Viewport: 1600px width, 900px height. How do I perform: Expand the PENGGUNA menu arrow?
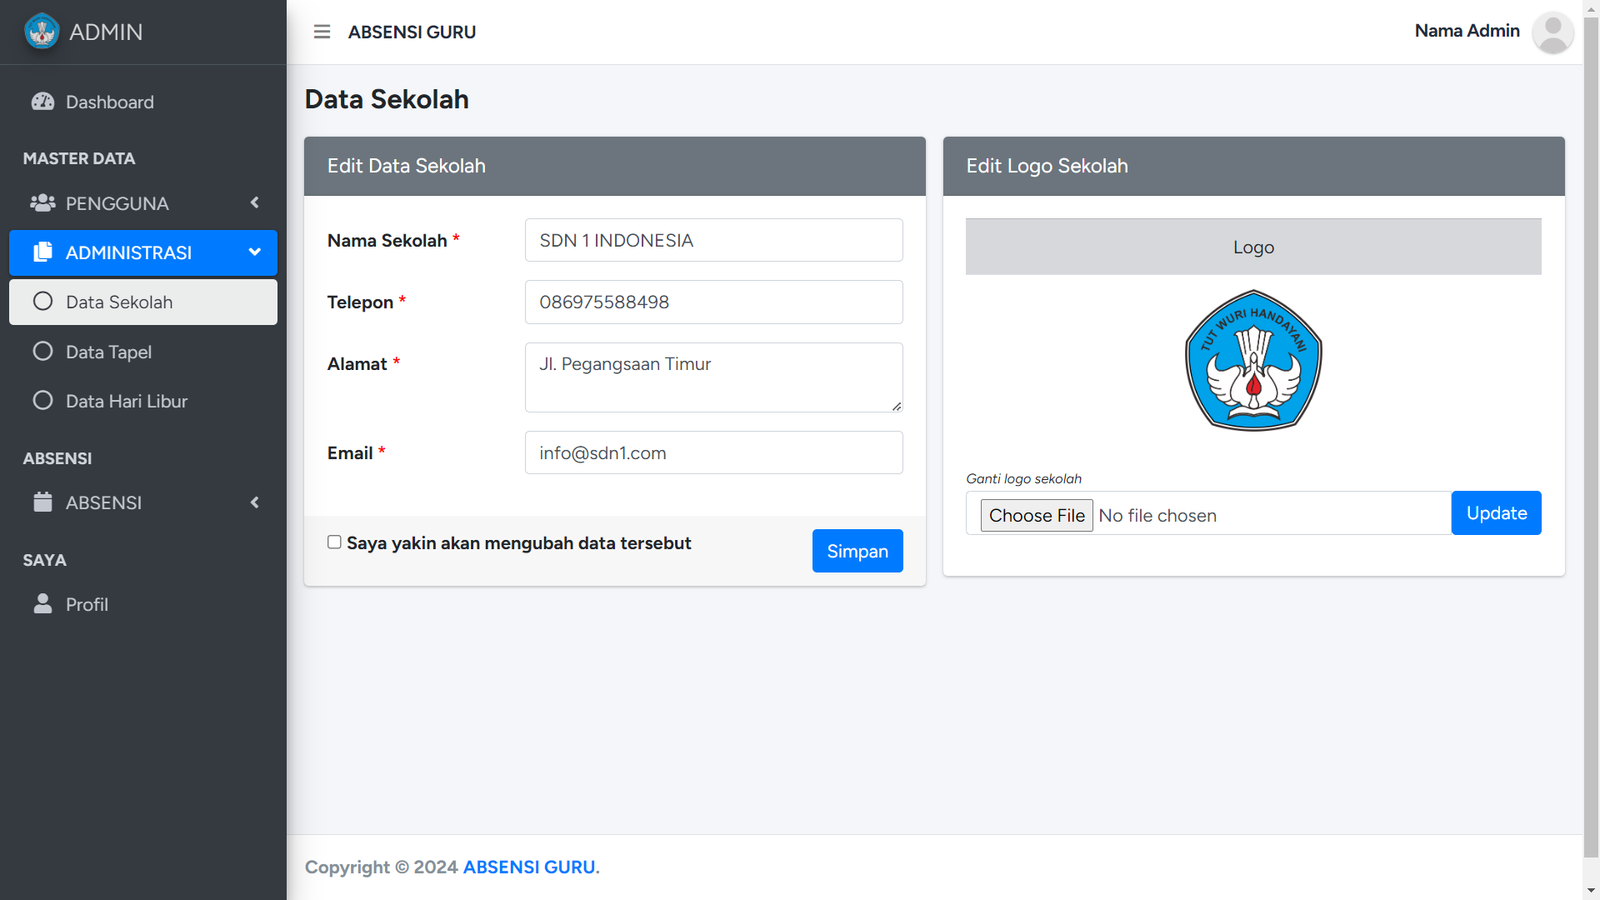coord(255,203)
